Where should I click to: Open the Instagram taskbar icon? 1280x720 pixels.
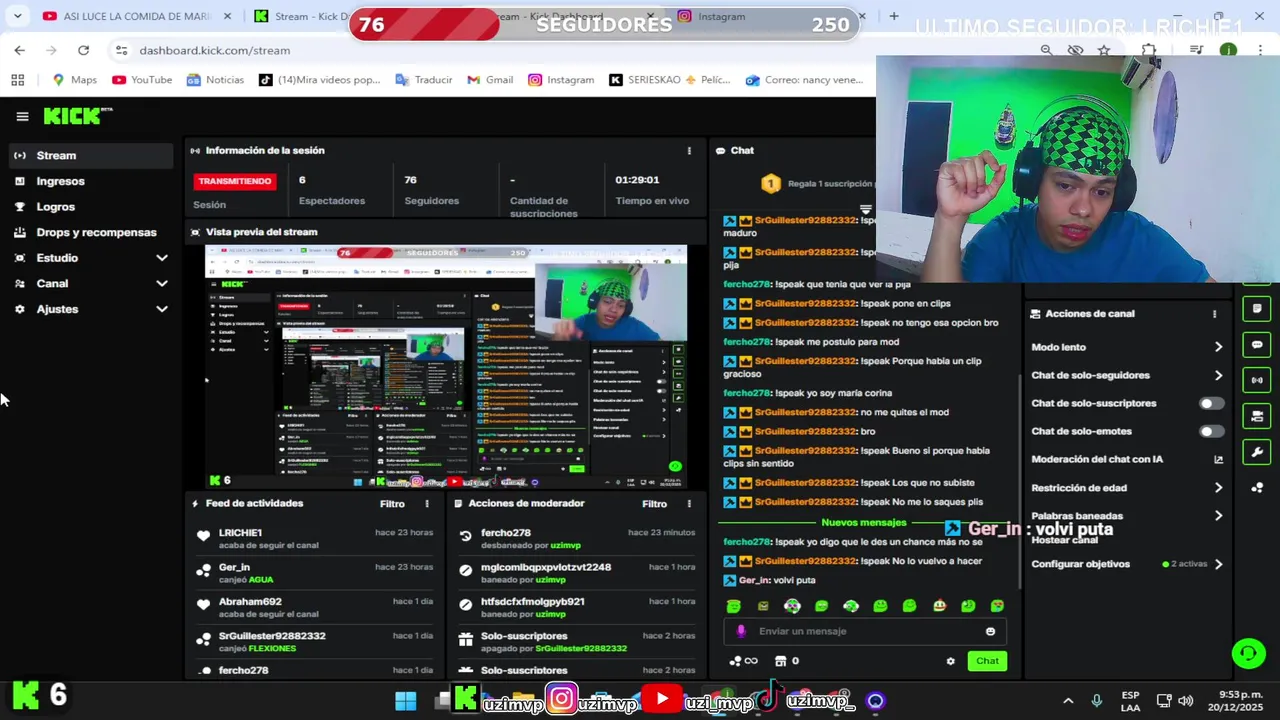click(562, 699)
